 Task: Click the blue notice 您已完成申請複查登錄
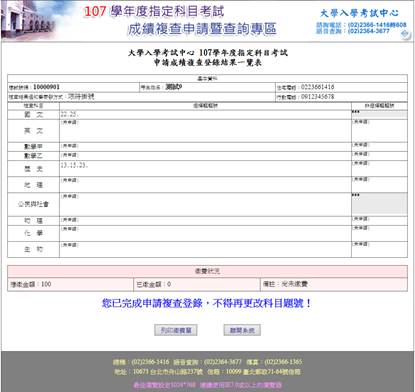click(x=206, y=303)
